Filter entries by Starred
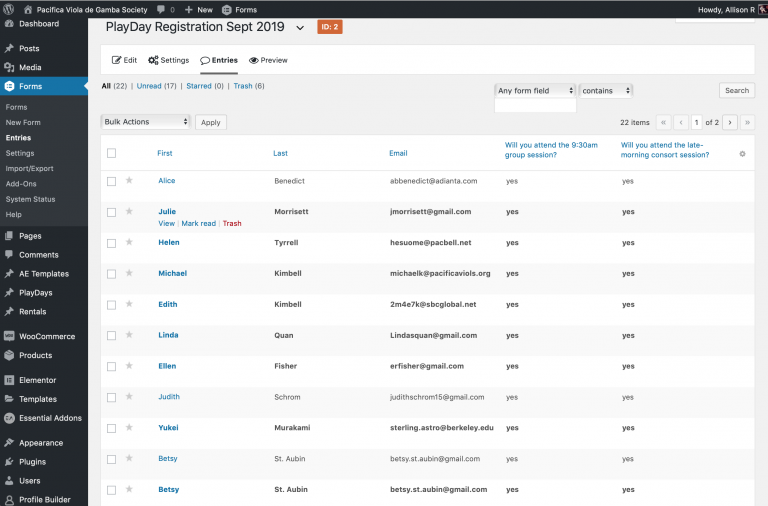The image size is (768, 506). (x=199, y=86)
